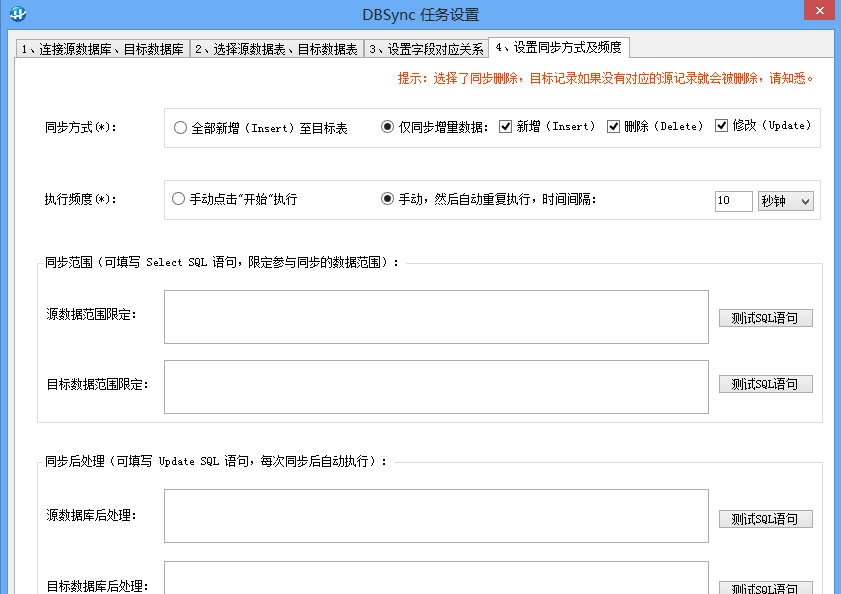Viewport: 841px width, 594px height.
Task: Click inside the 源数据范围限定 SQL text area
Action: click(x=435, y=316)
